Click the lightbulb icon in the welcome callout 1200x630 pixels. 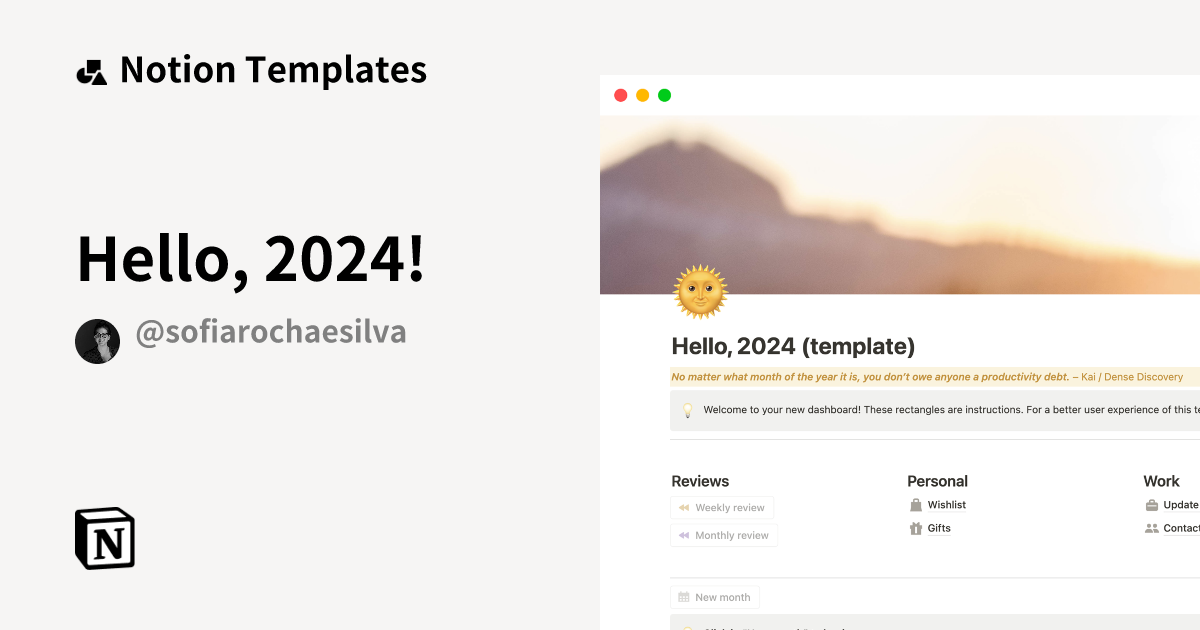click(687, 409)
